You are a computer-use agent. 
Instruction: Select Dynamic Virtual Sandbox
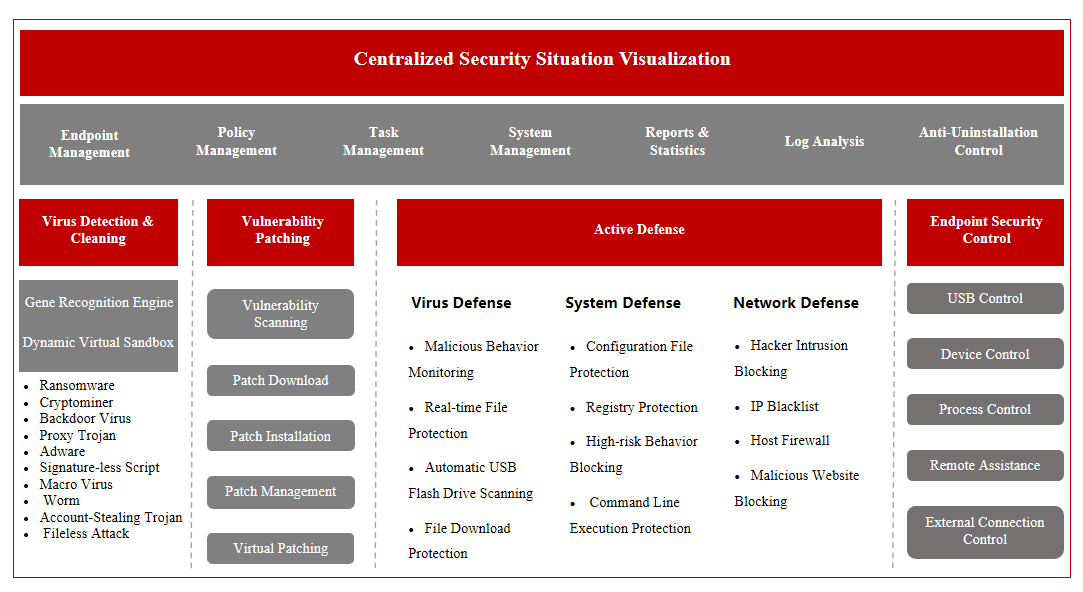pos(98,343)
